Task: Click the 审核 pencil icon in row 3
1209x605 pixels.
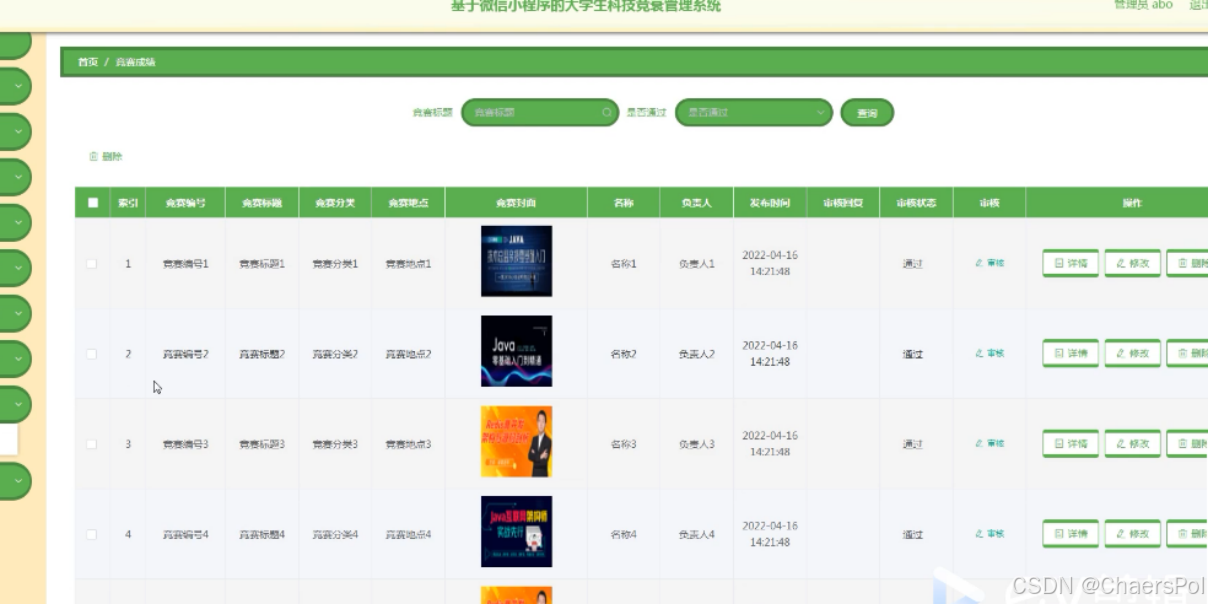Action: [x=979, y=443]
